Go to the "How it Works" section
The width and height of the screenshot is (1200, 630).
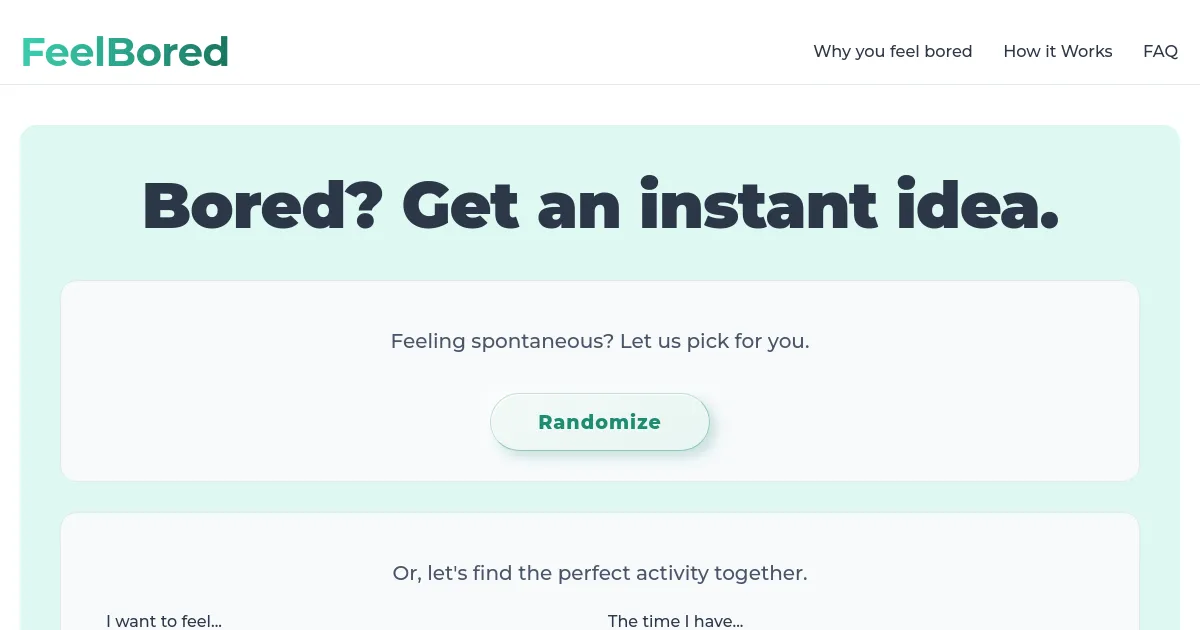pyautogui.click(x=1057, y=51)
